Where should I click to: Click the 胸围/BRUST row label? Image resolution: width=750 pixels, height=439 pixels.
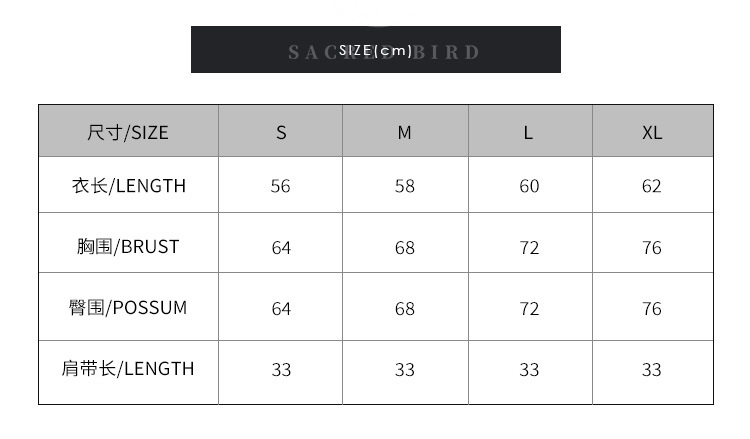coord(128,246)
